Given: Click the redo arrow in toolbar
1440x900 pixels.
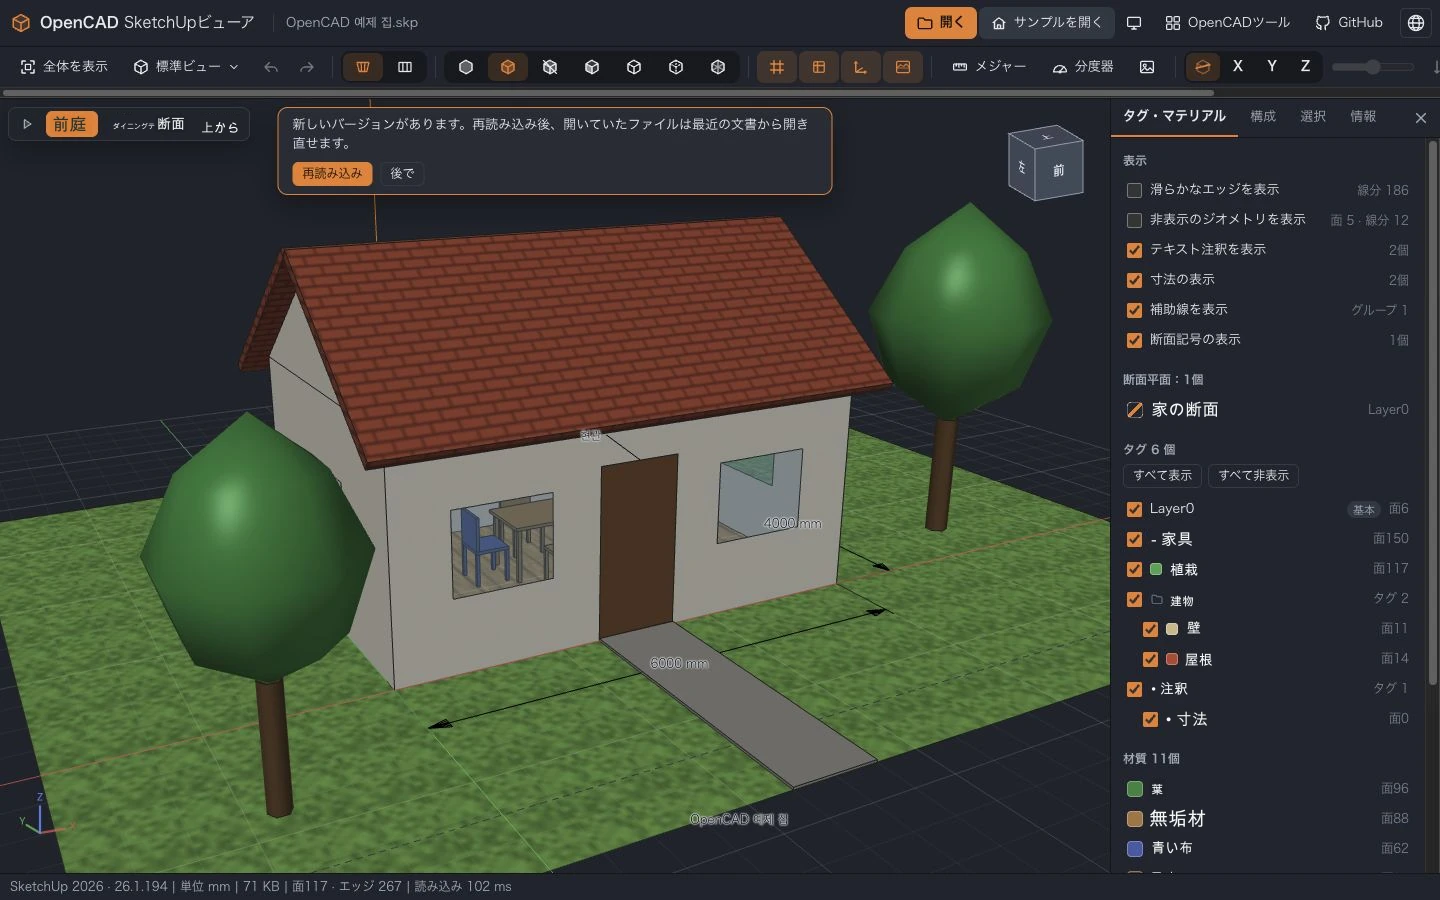Looking at the screenshot, I should tap(307, 67).
